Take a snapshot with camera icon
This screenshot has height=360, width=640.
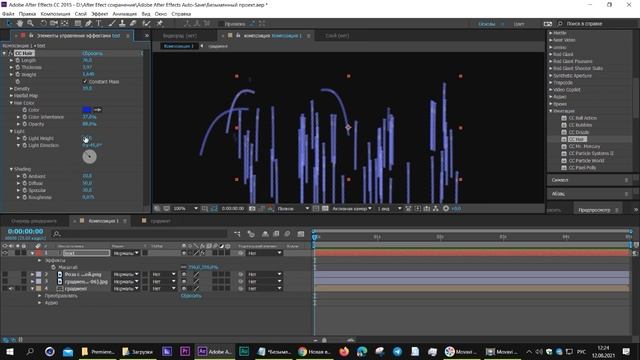tap(252, 209)
